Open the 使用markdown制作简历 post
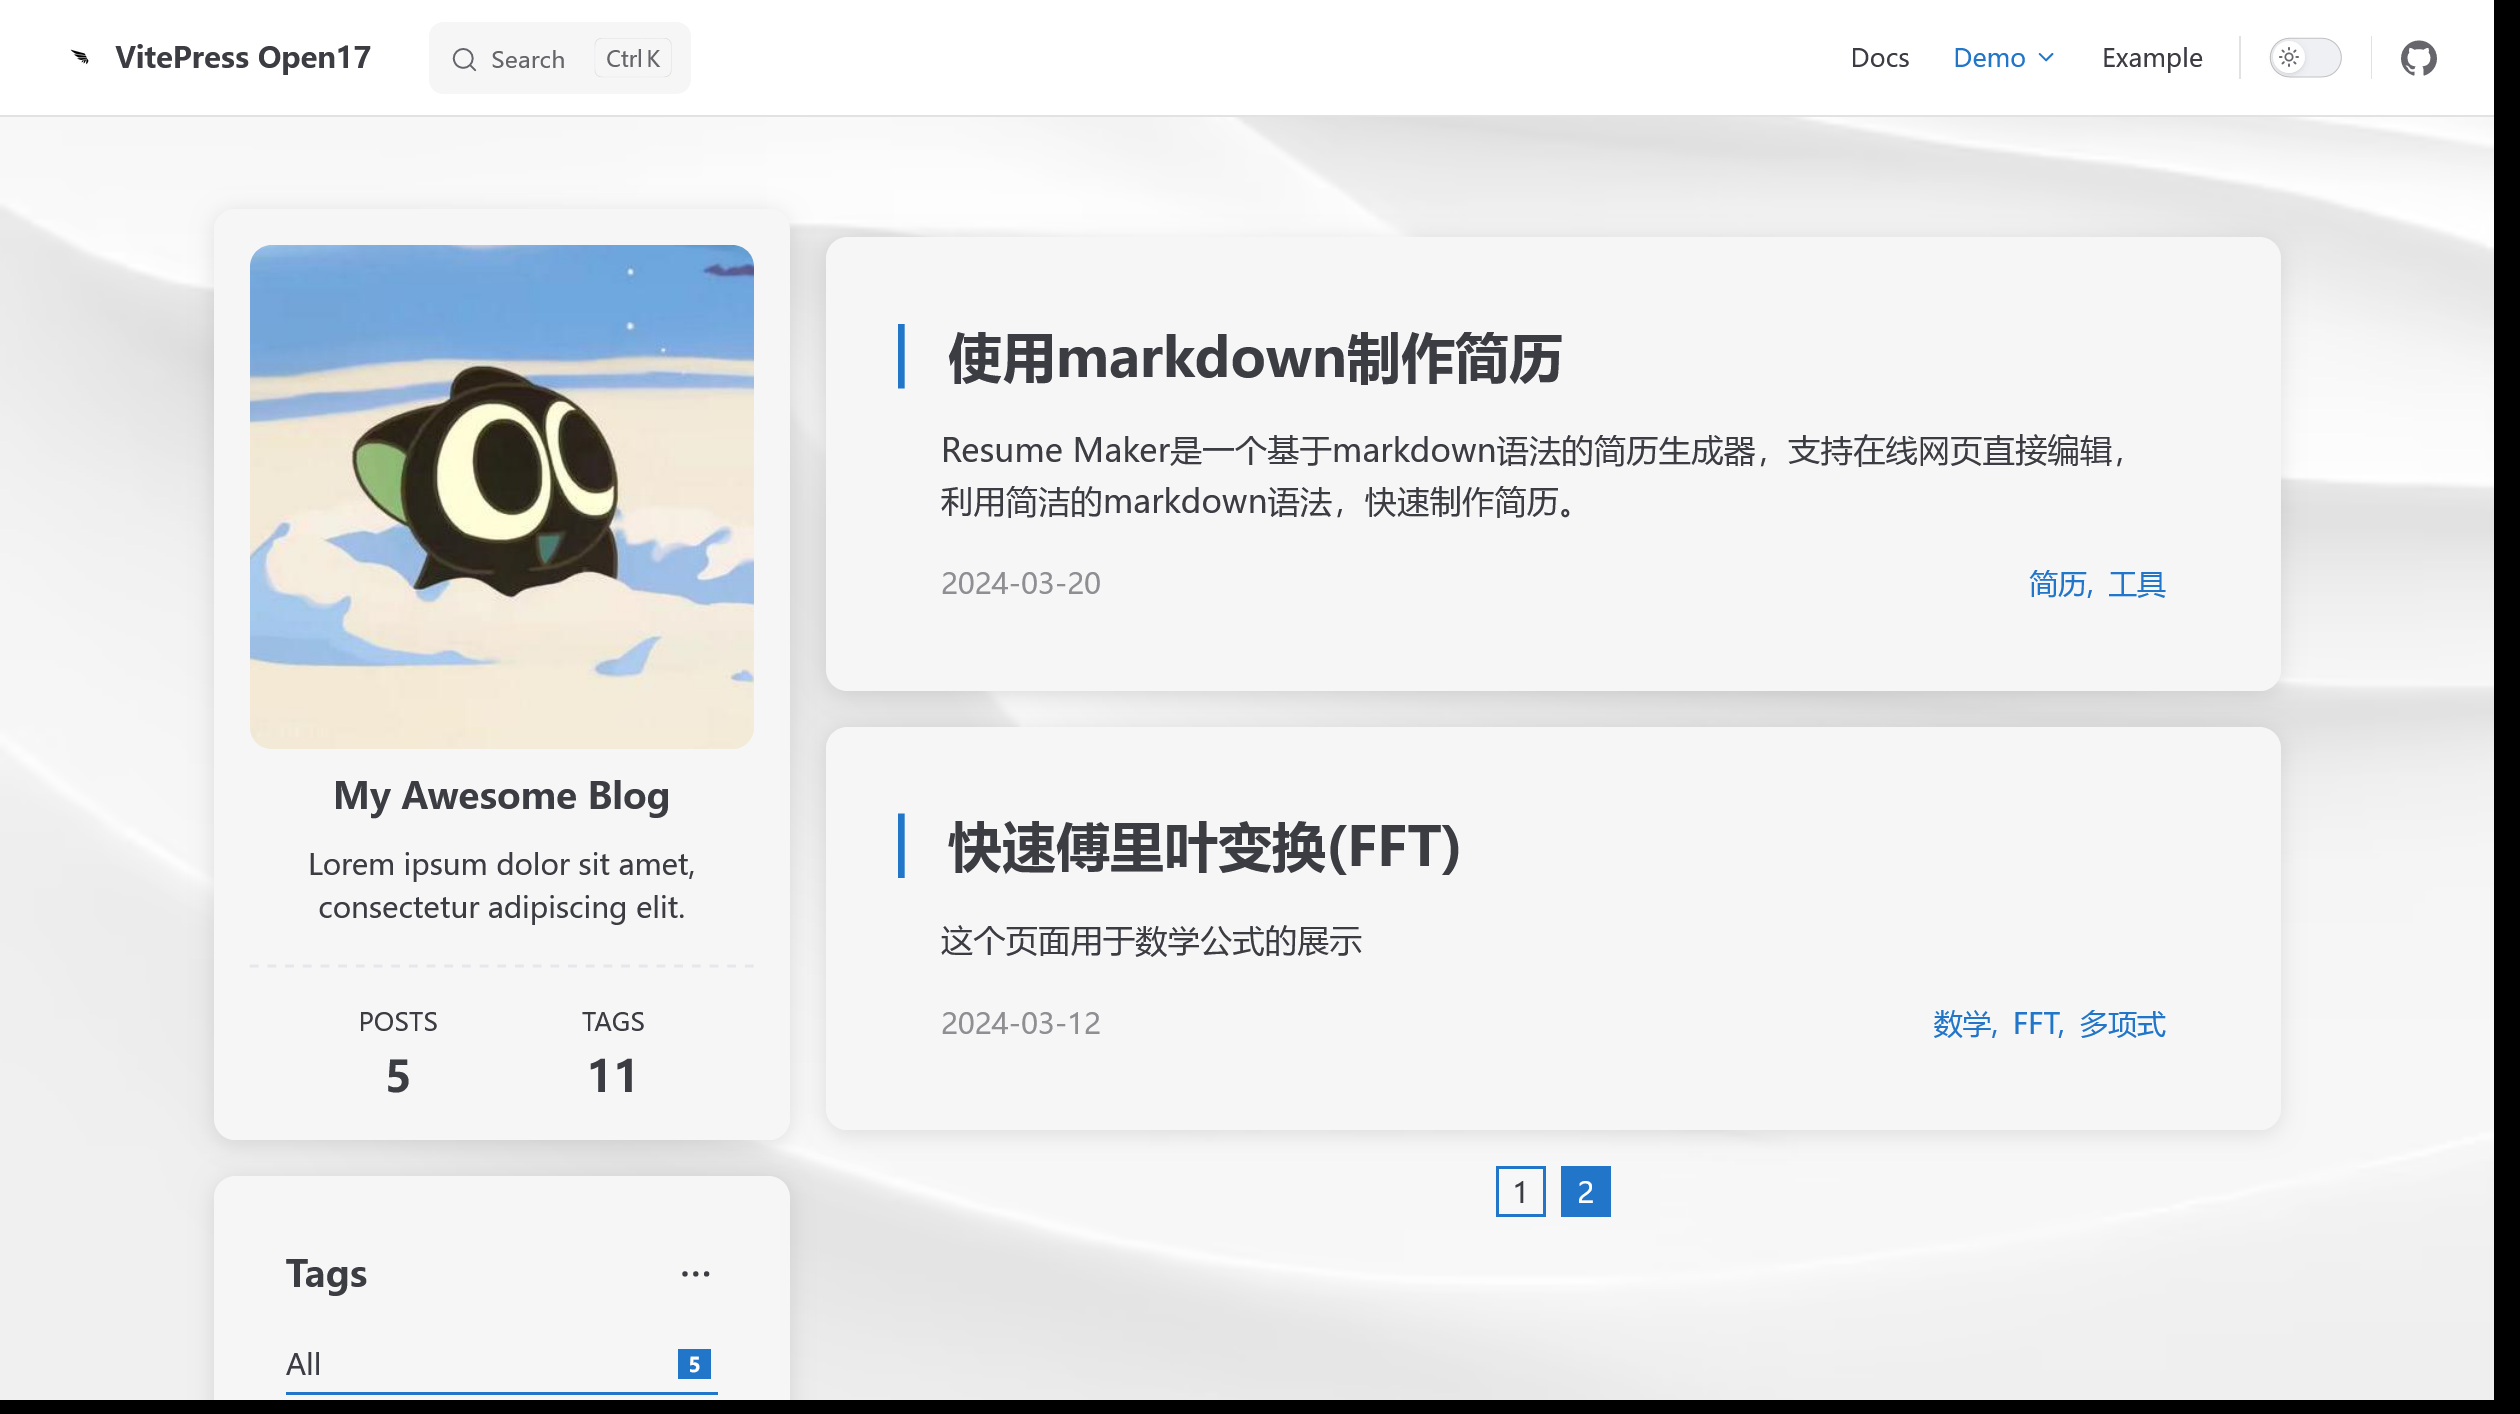 click(x=1255, y=359)
